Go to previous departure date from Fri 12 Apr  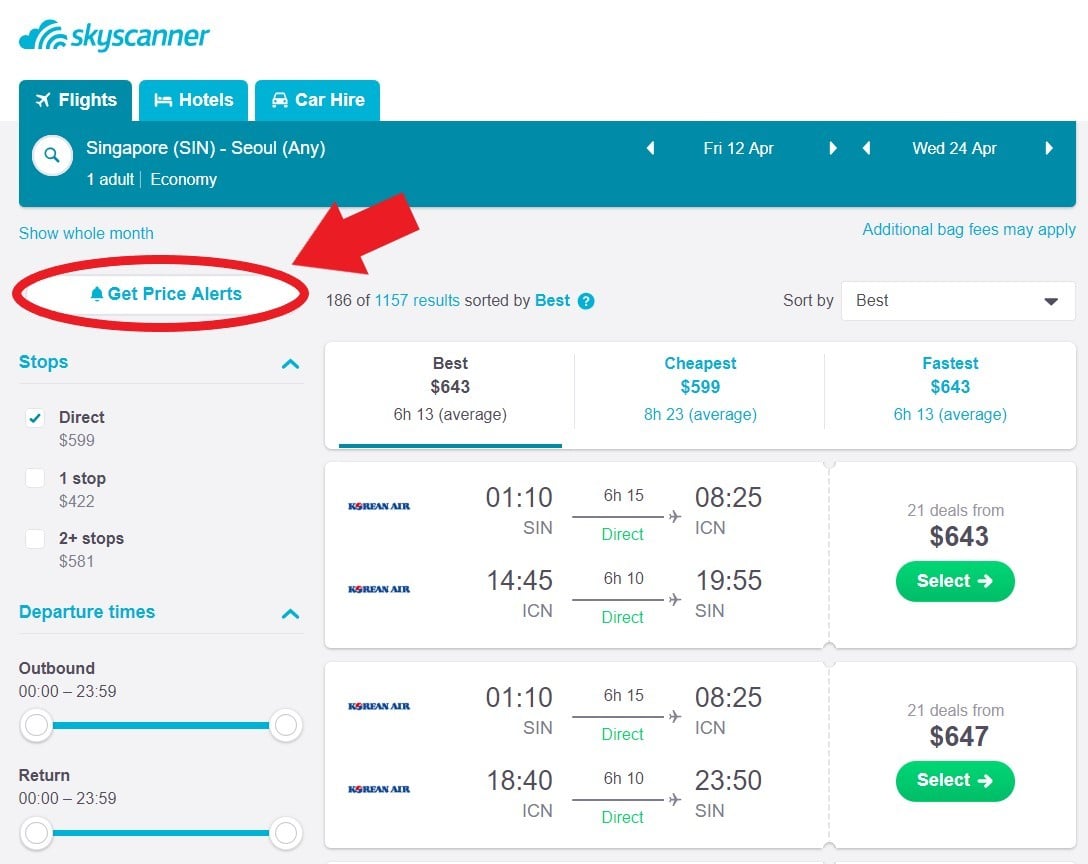[x=650, y=148]
